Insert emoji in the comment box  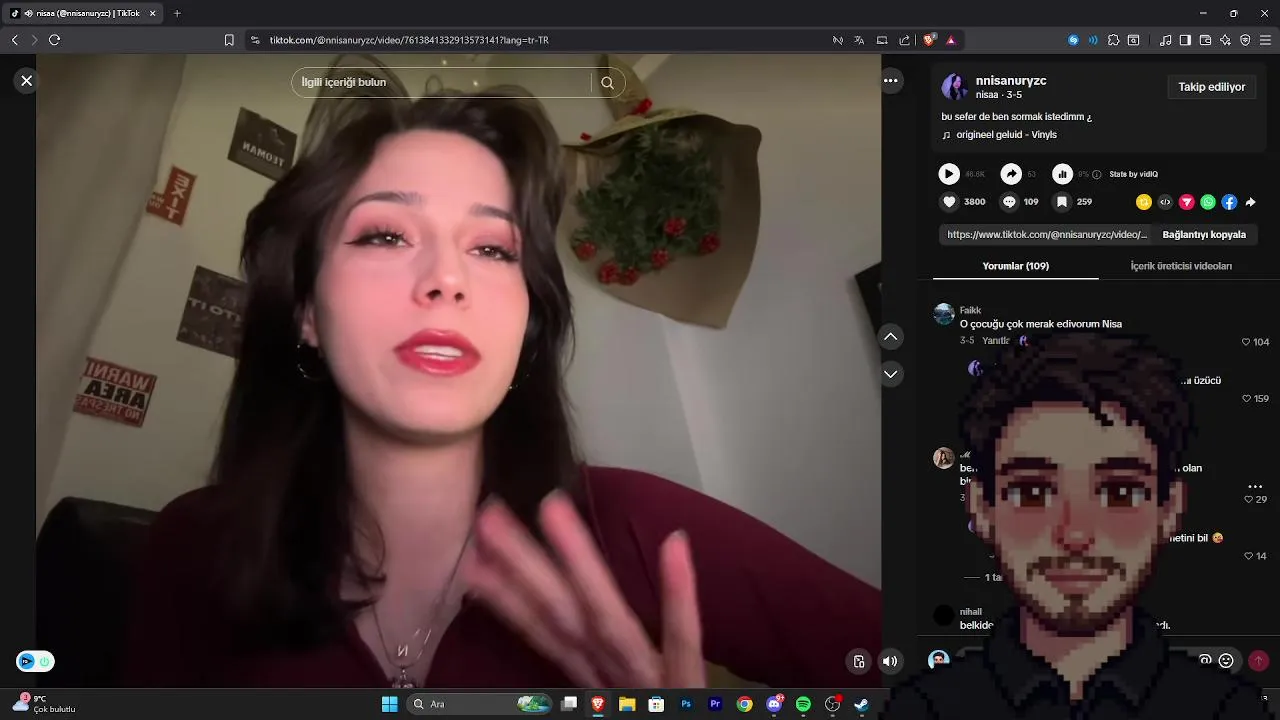click(x=1226, y=660)
